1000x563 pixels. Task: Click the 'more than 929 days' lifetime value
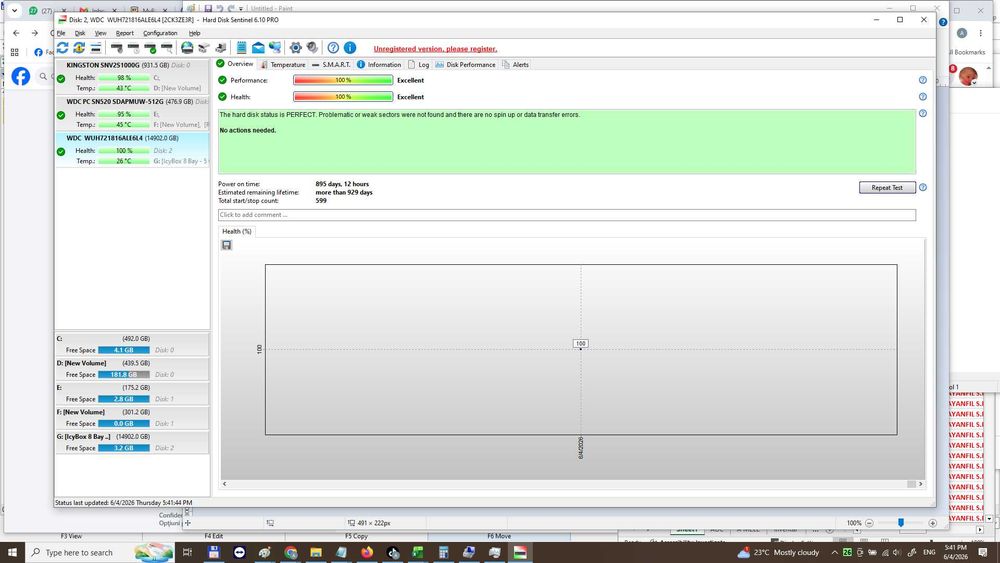coord(344,192)
